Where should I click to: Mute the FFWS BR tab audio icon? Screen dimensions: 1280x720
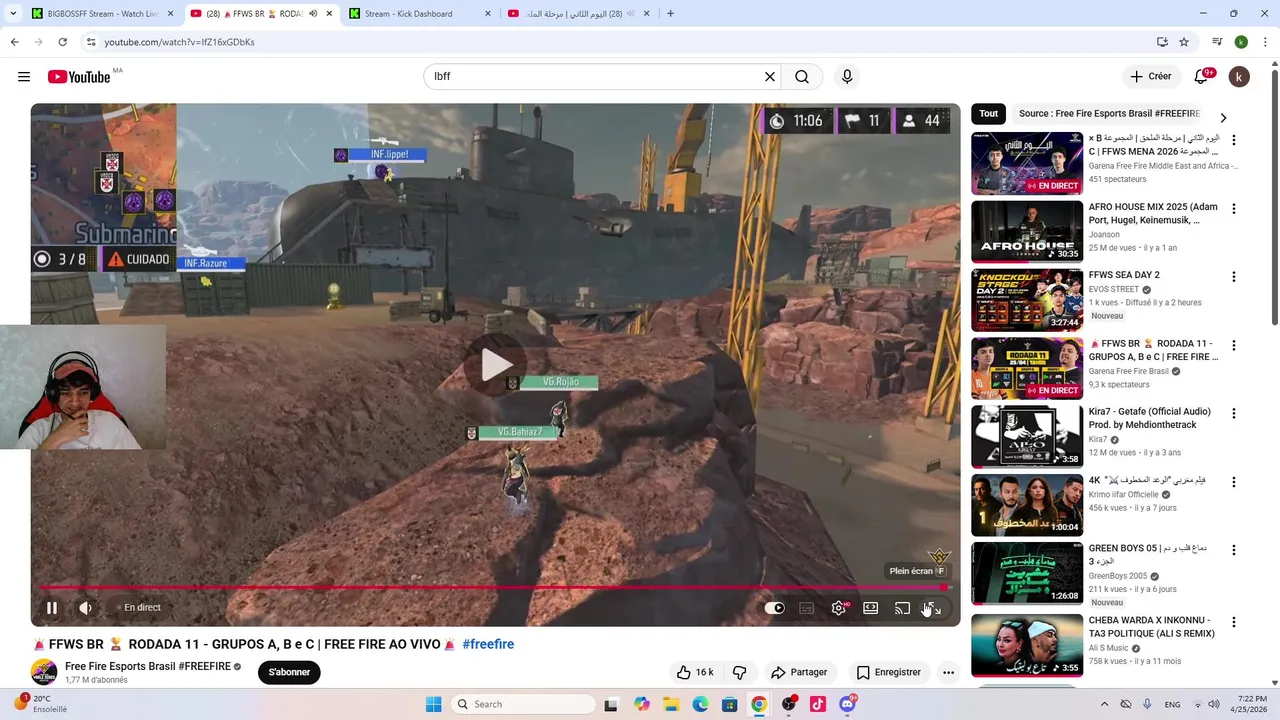(x=313, y=14)
